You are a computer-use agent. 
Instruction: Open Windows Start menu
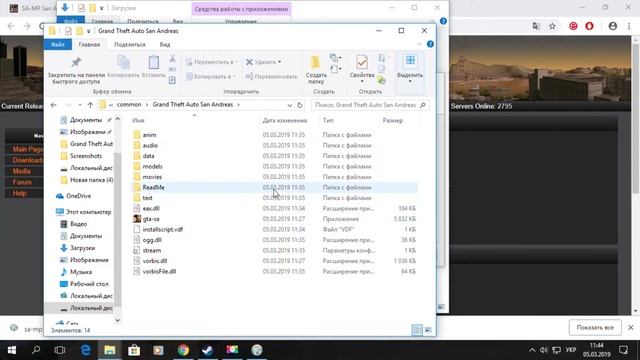tap(12, 350)
